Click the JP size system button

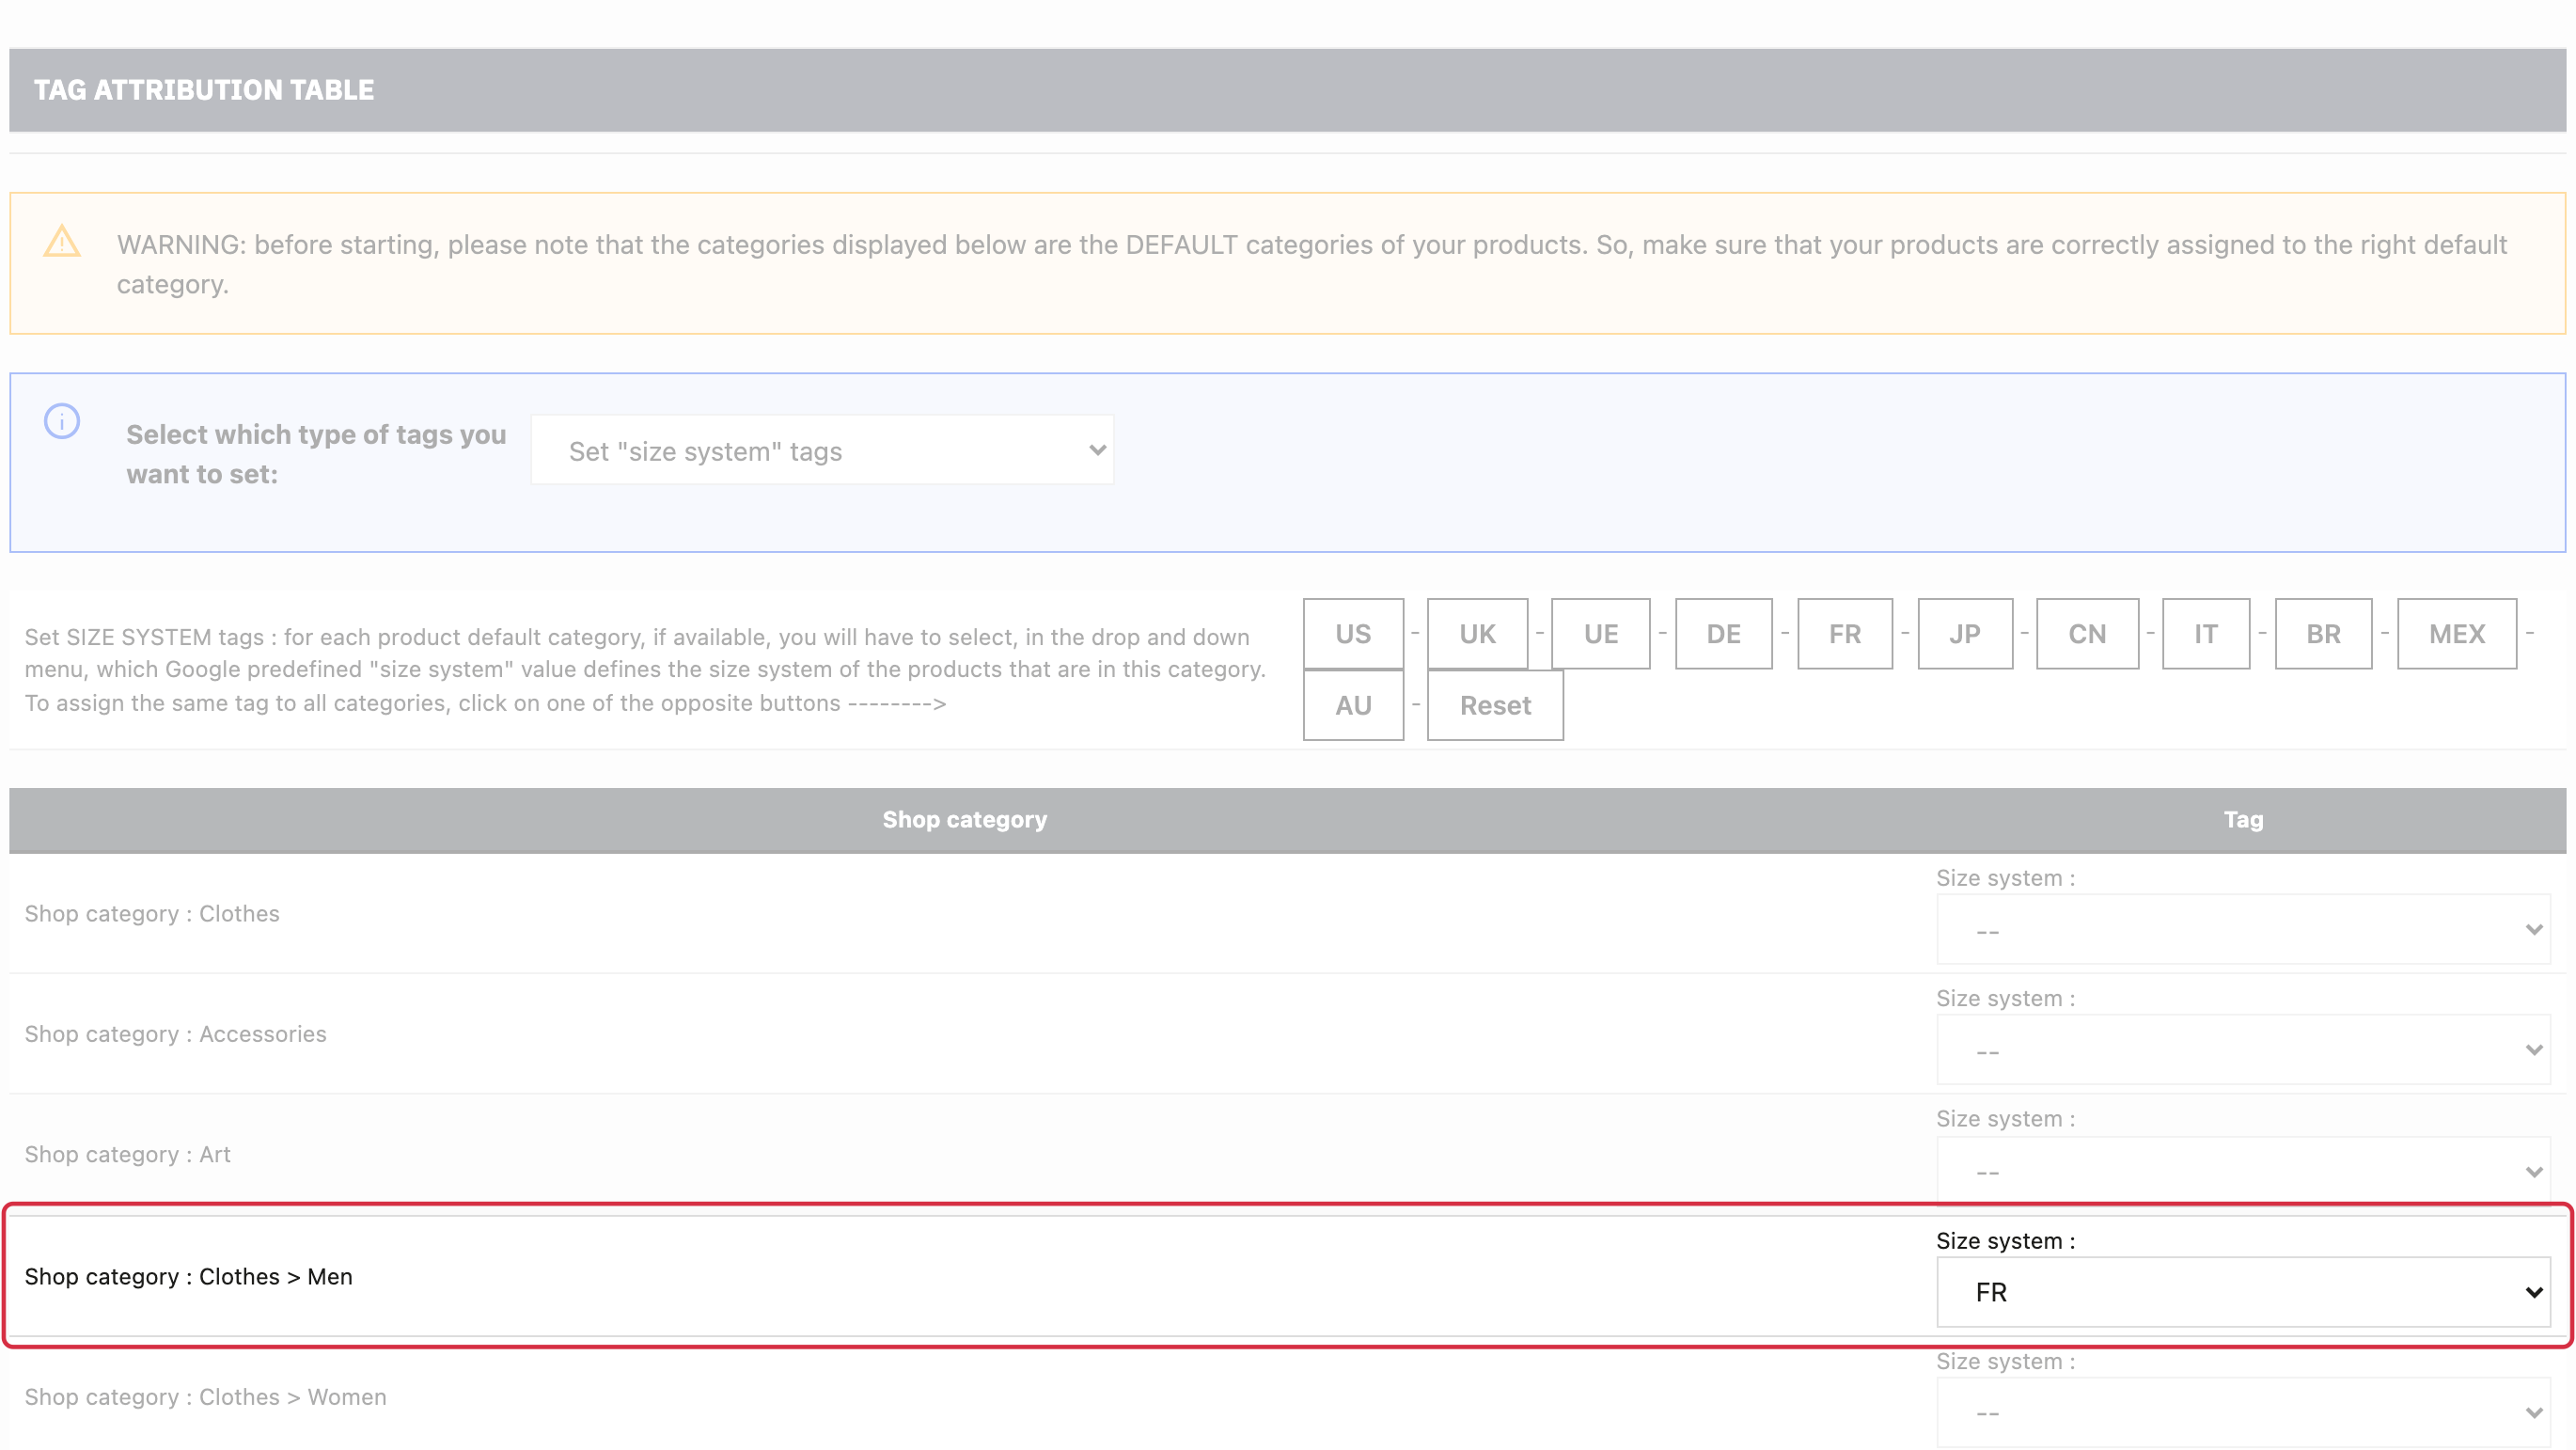point(1965,634)
